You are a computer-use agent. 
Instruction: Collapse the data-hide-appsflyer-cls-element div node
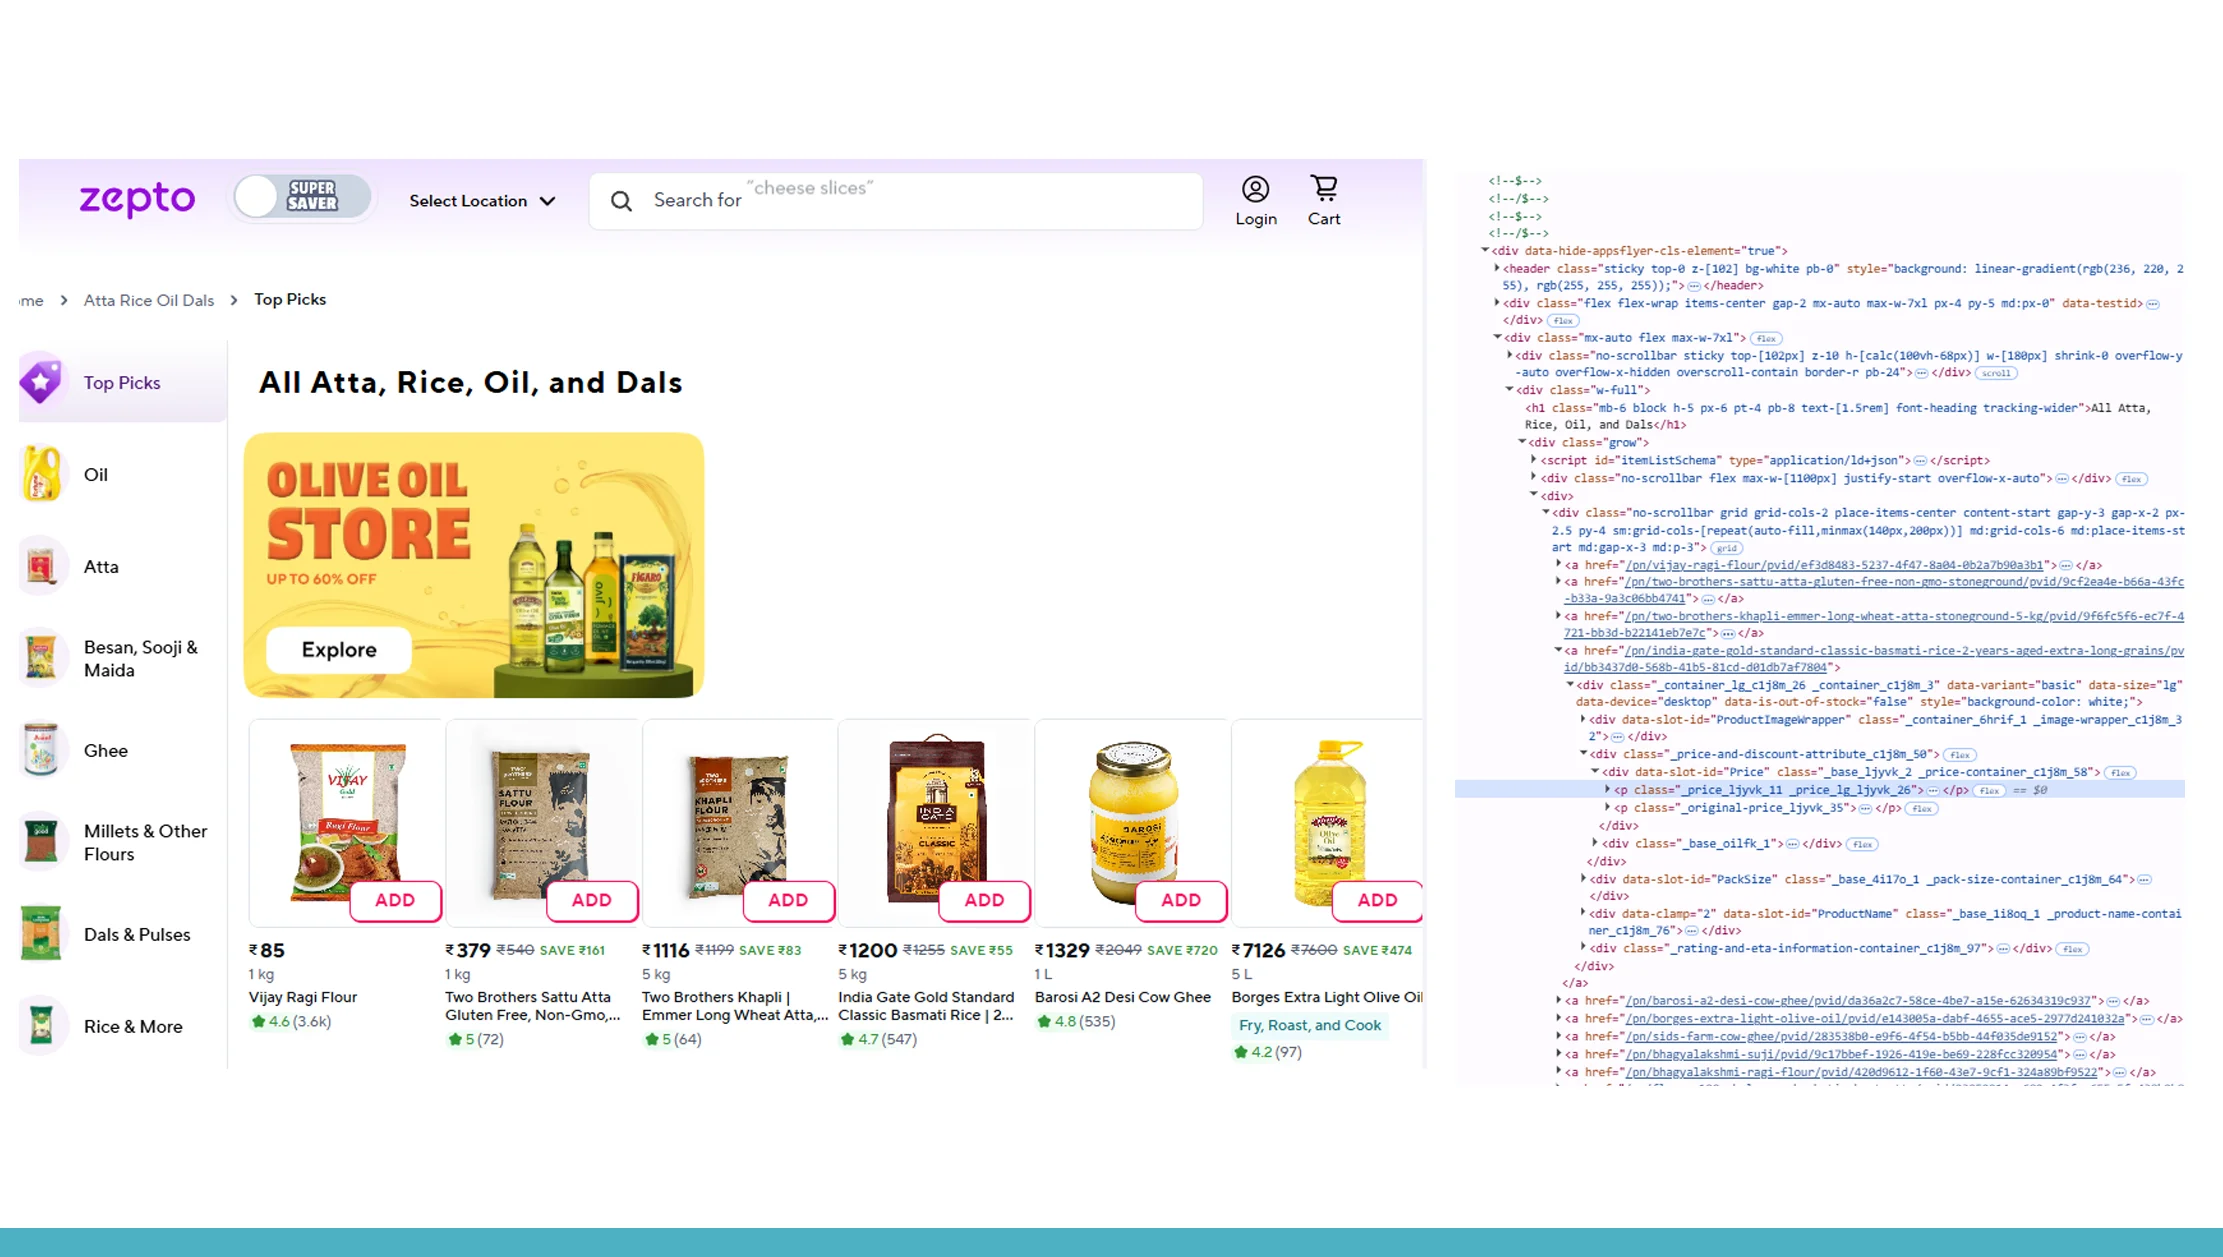click(1486, 251)
